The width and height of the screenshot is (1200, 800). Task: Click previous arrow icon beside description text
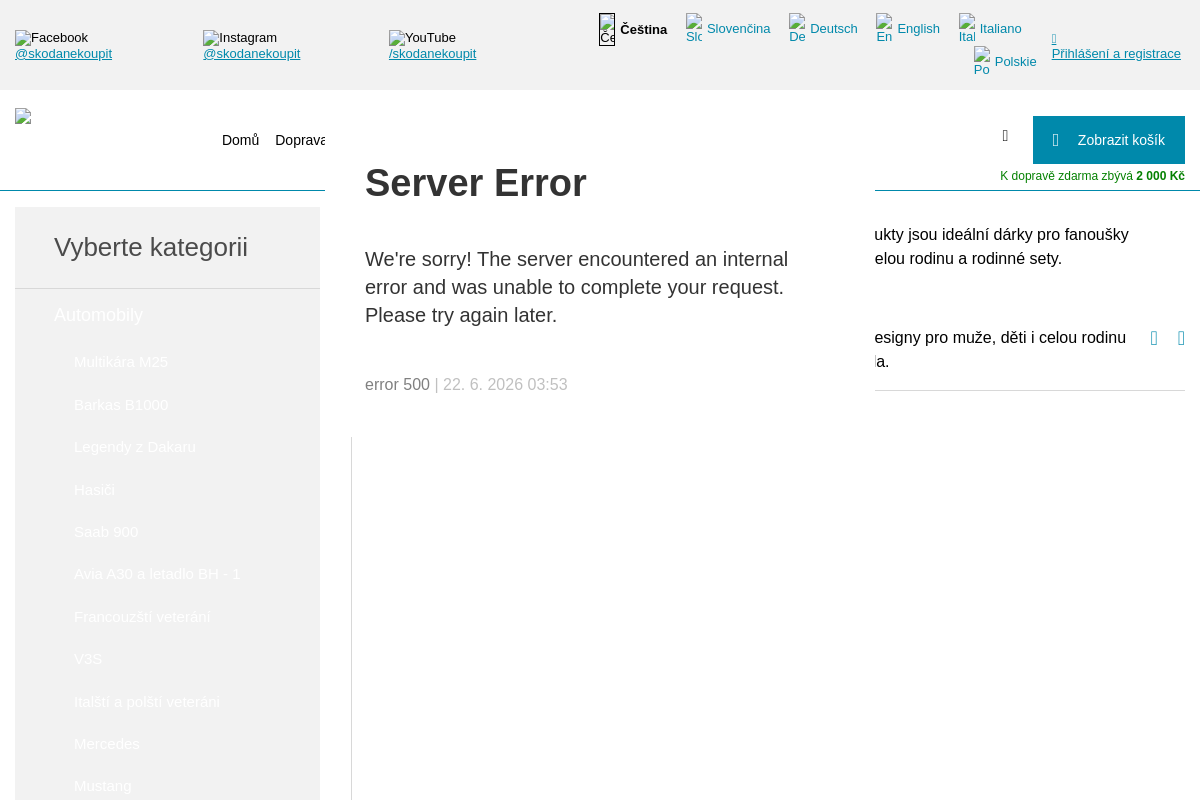click(1154, 338)
